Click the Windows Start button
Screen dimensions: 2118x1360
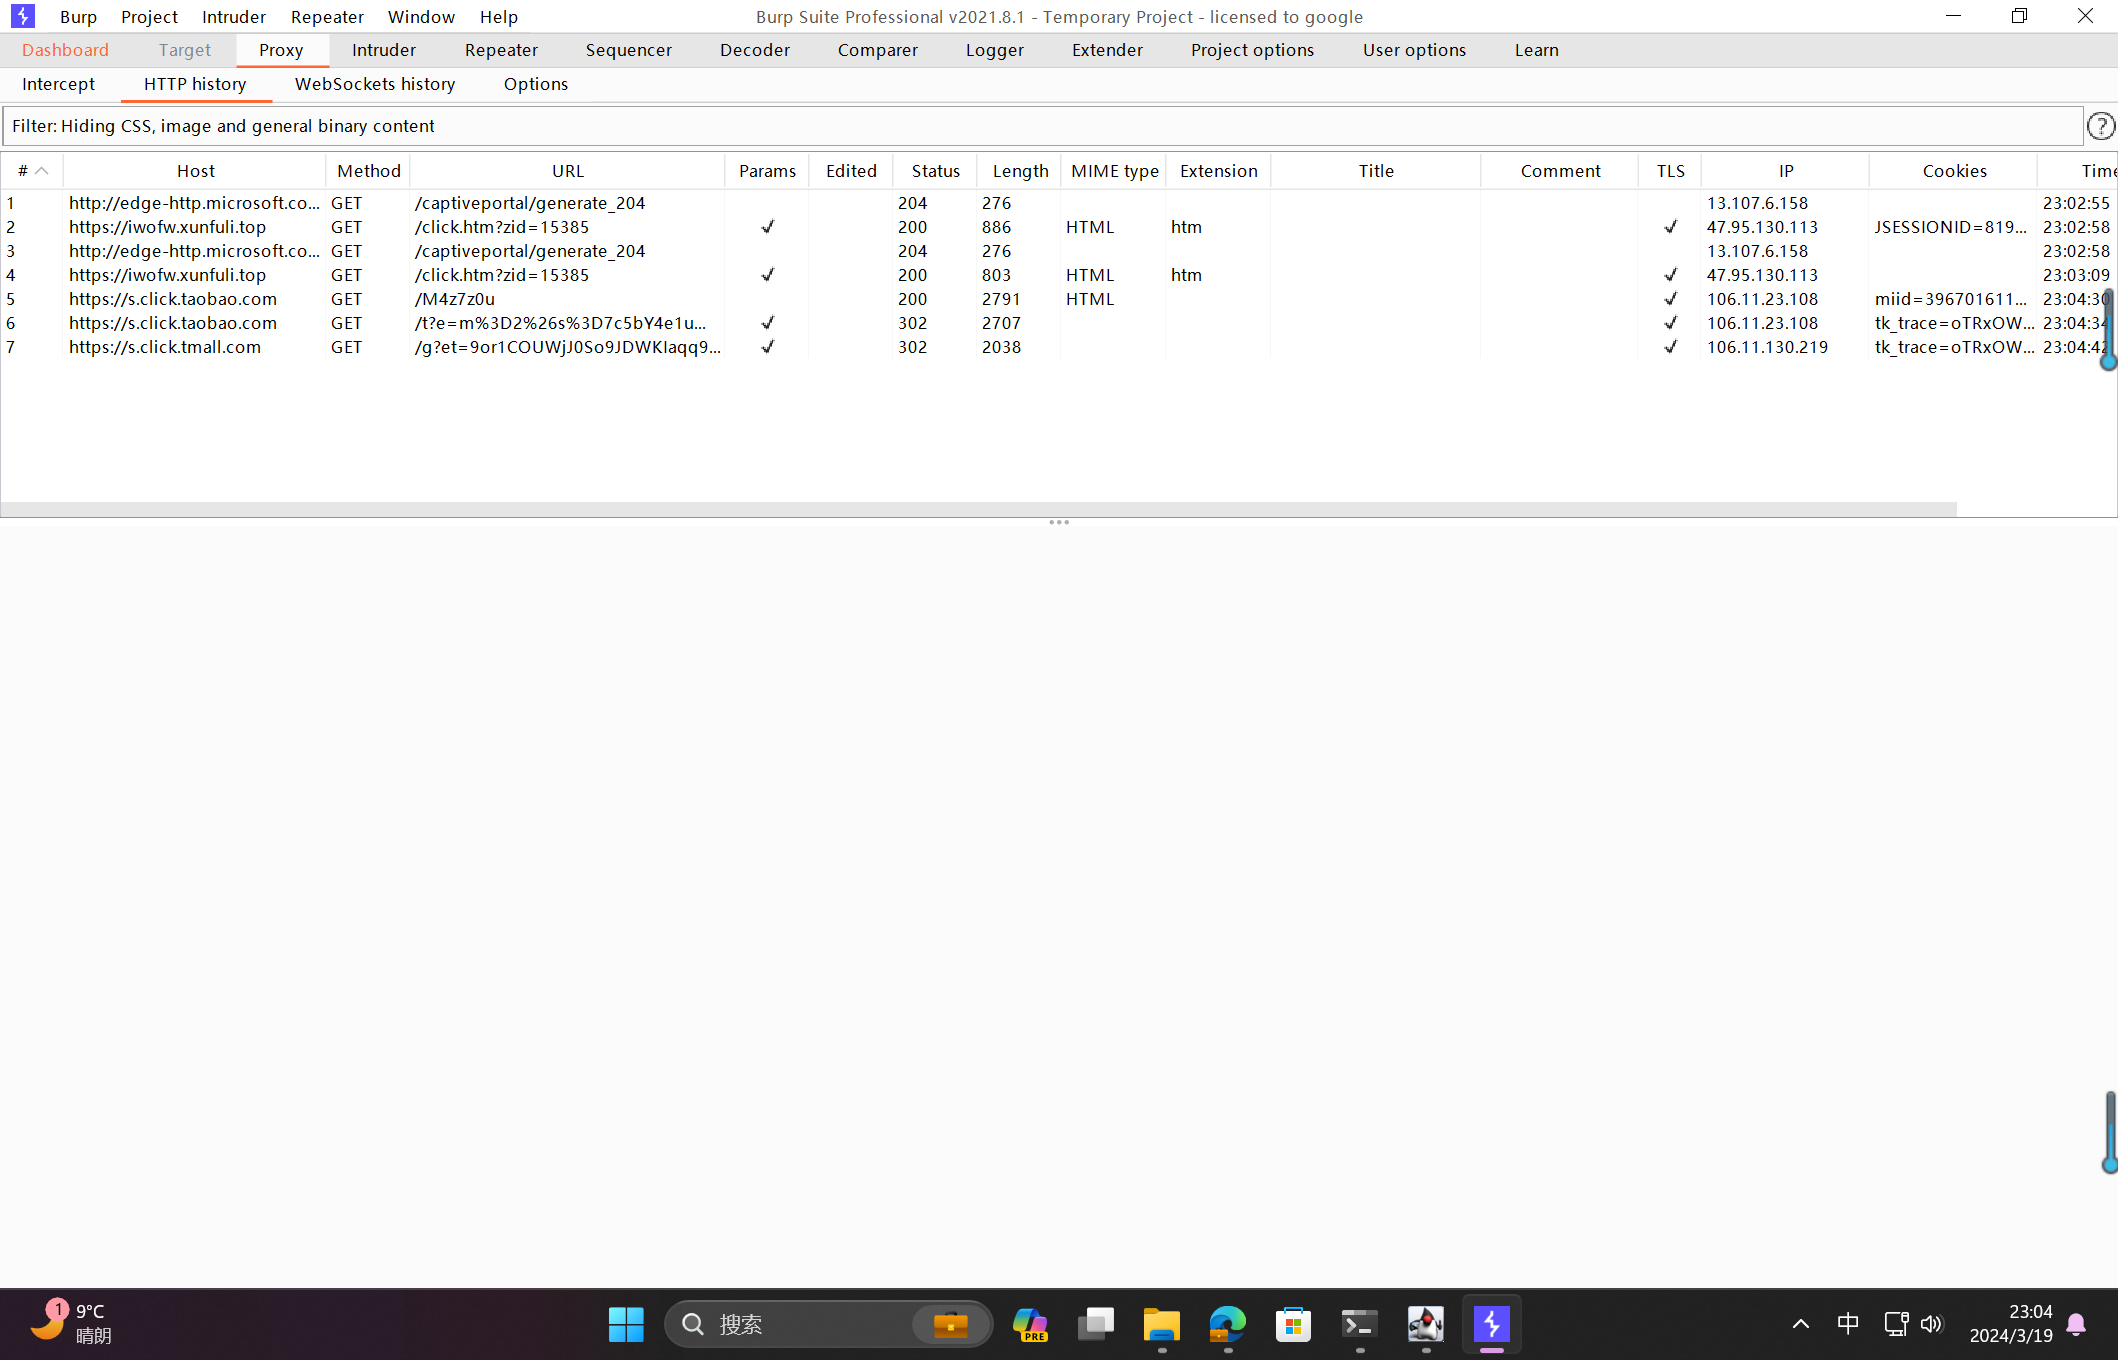point(626,1324)
